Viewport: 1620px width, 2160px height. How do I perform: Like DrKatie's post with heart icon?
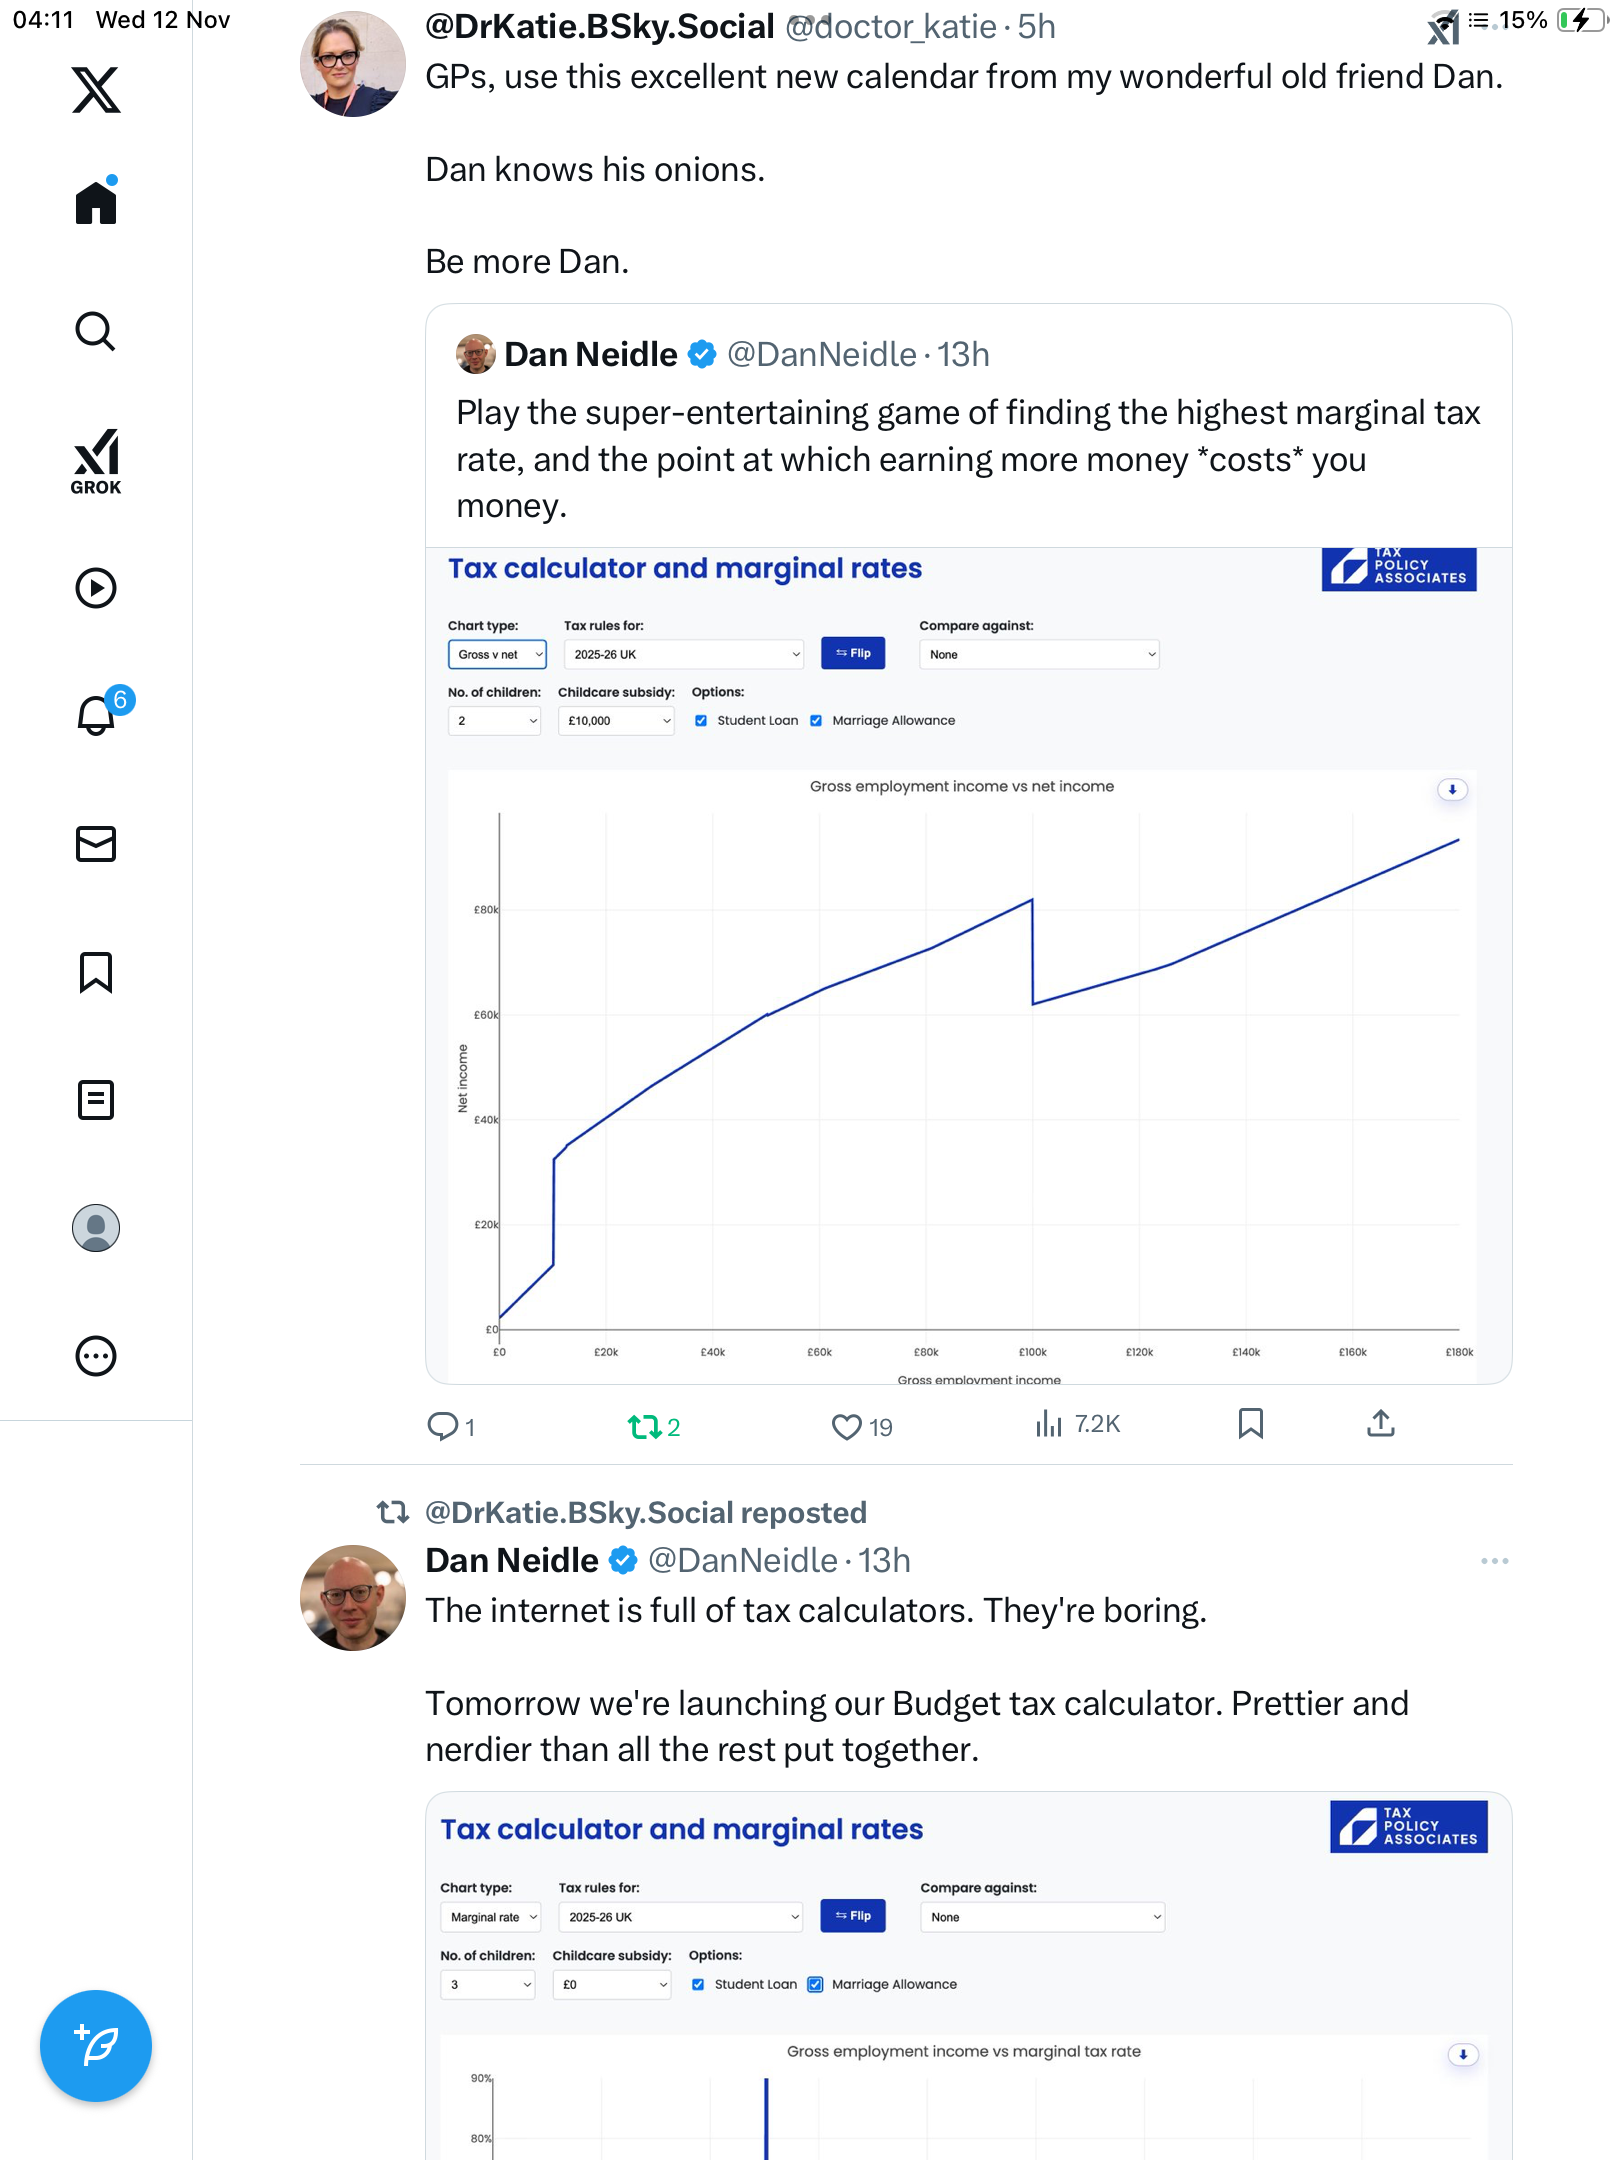846,1426
